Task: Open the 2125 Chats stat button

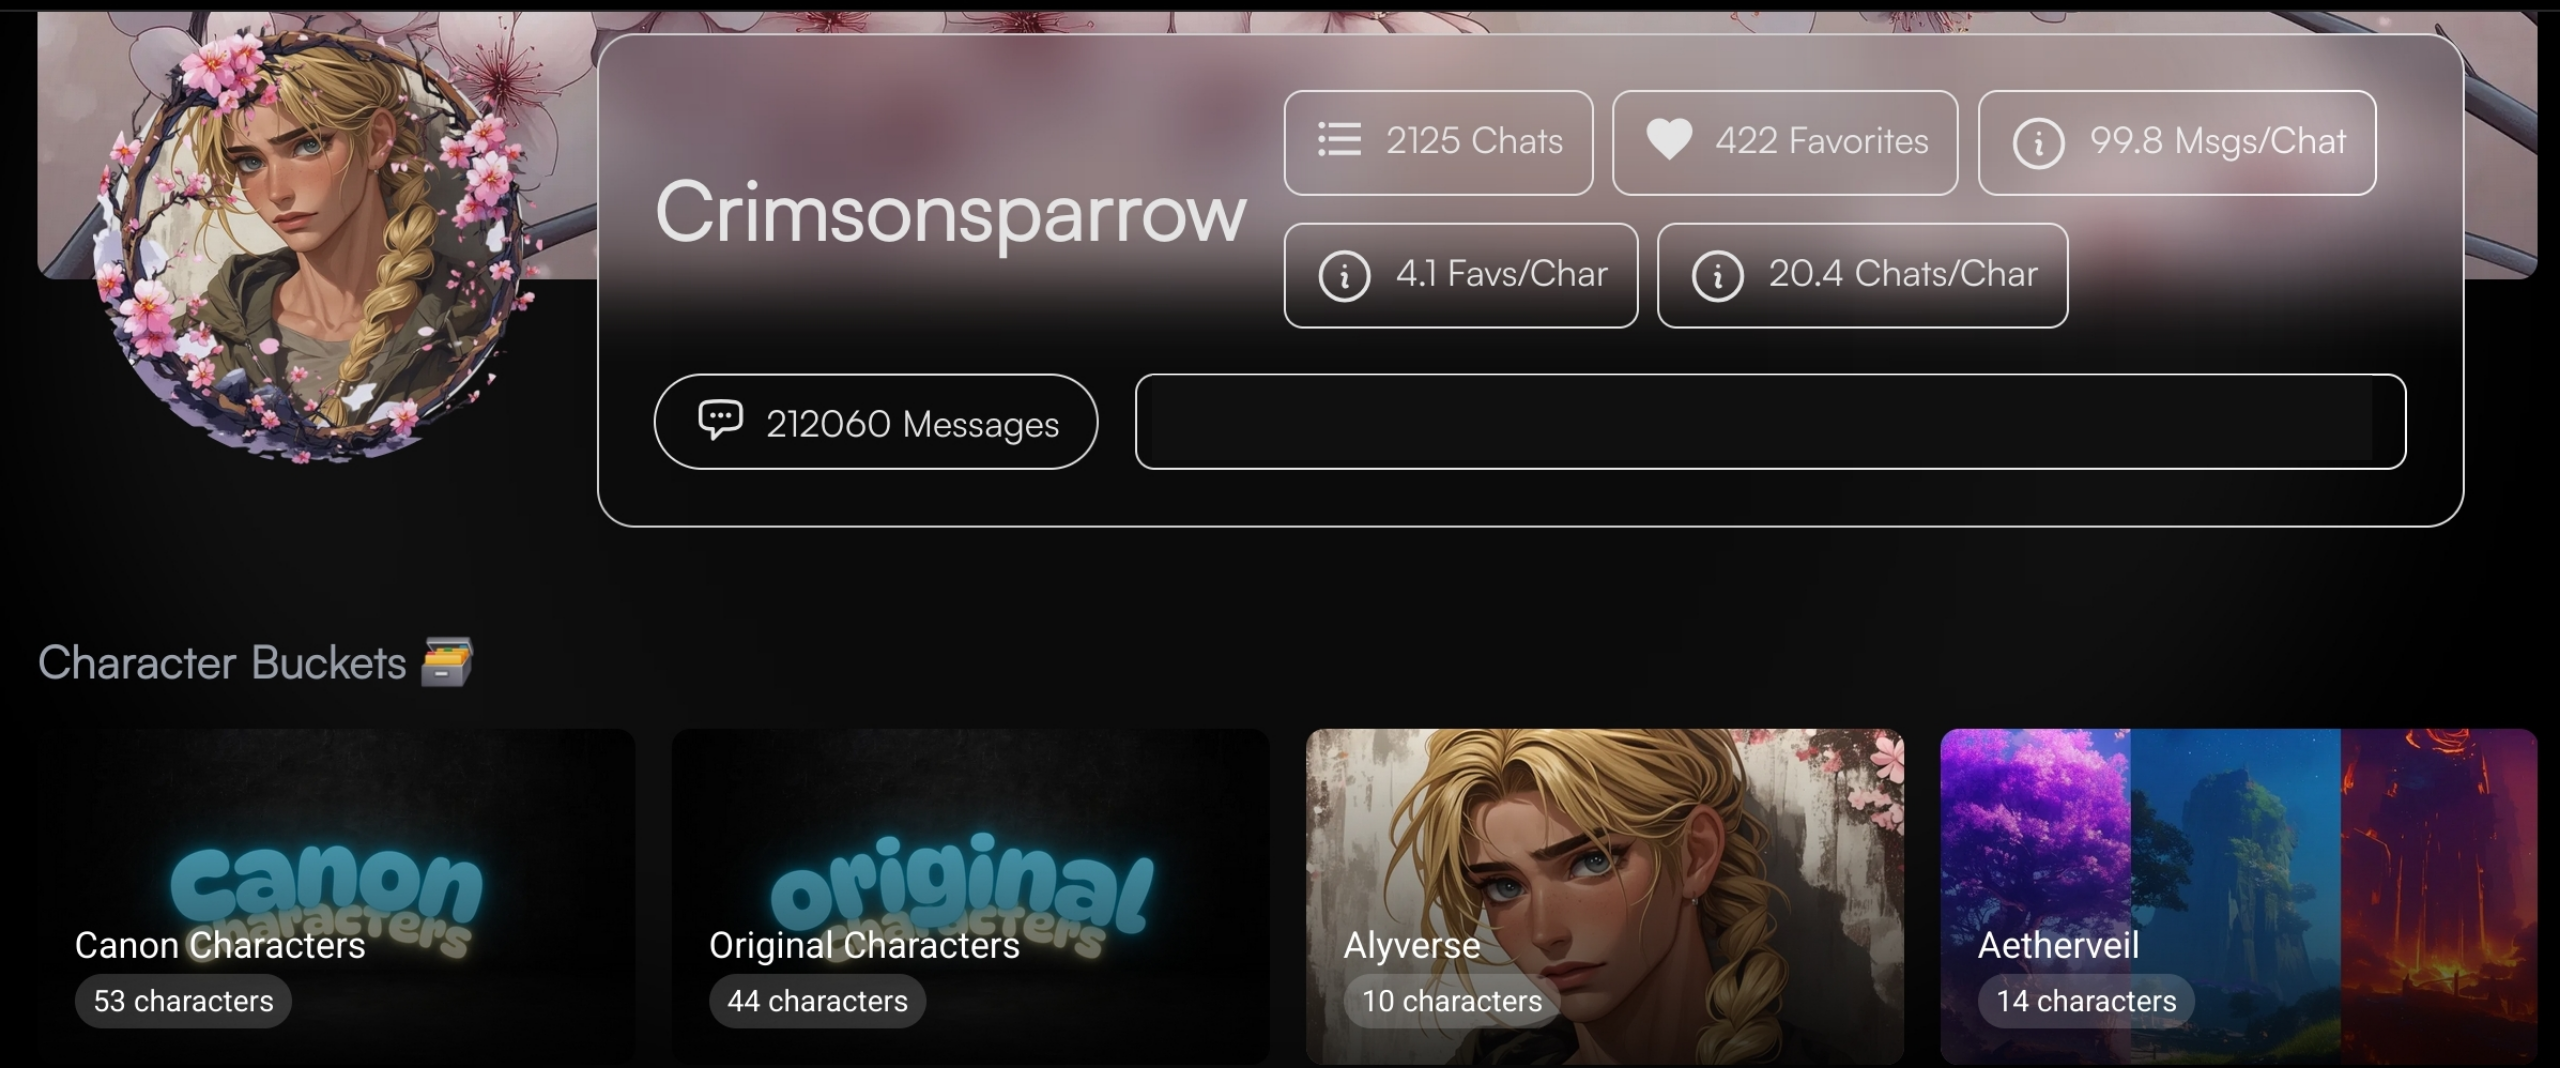Action: 1438,142
